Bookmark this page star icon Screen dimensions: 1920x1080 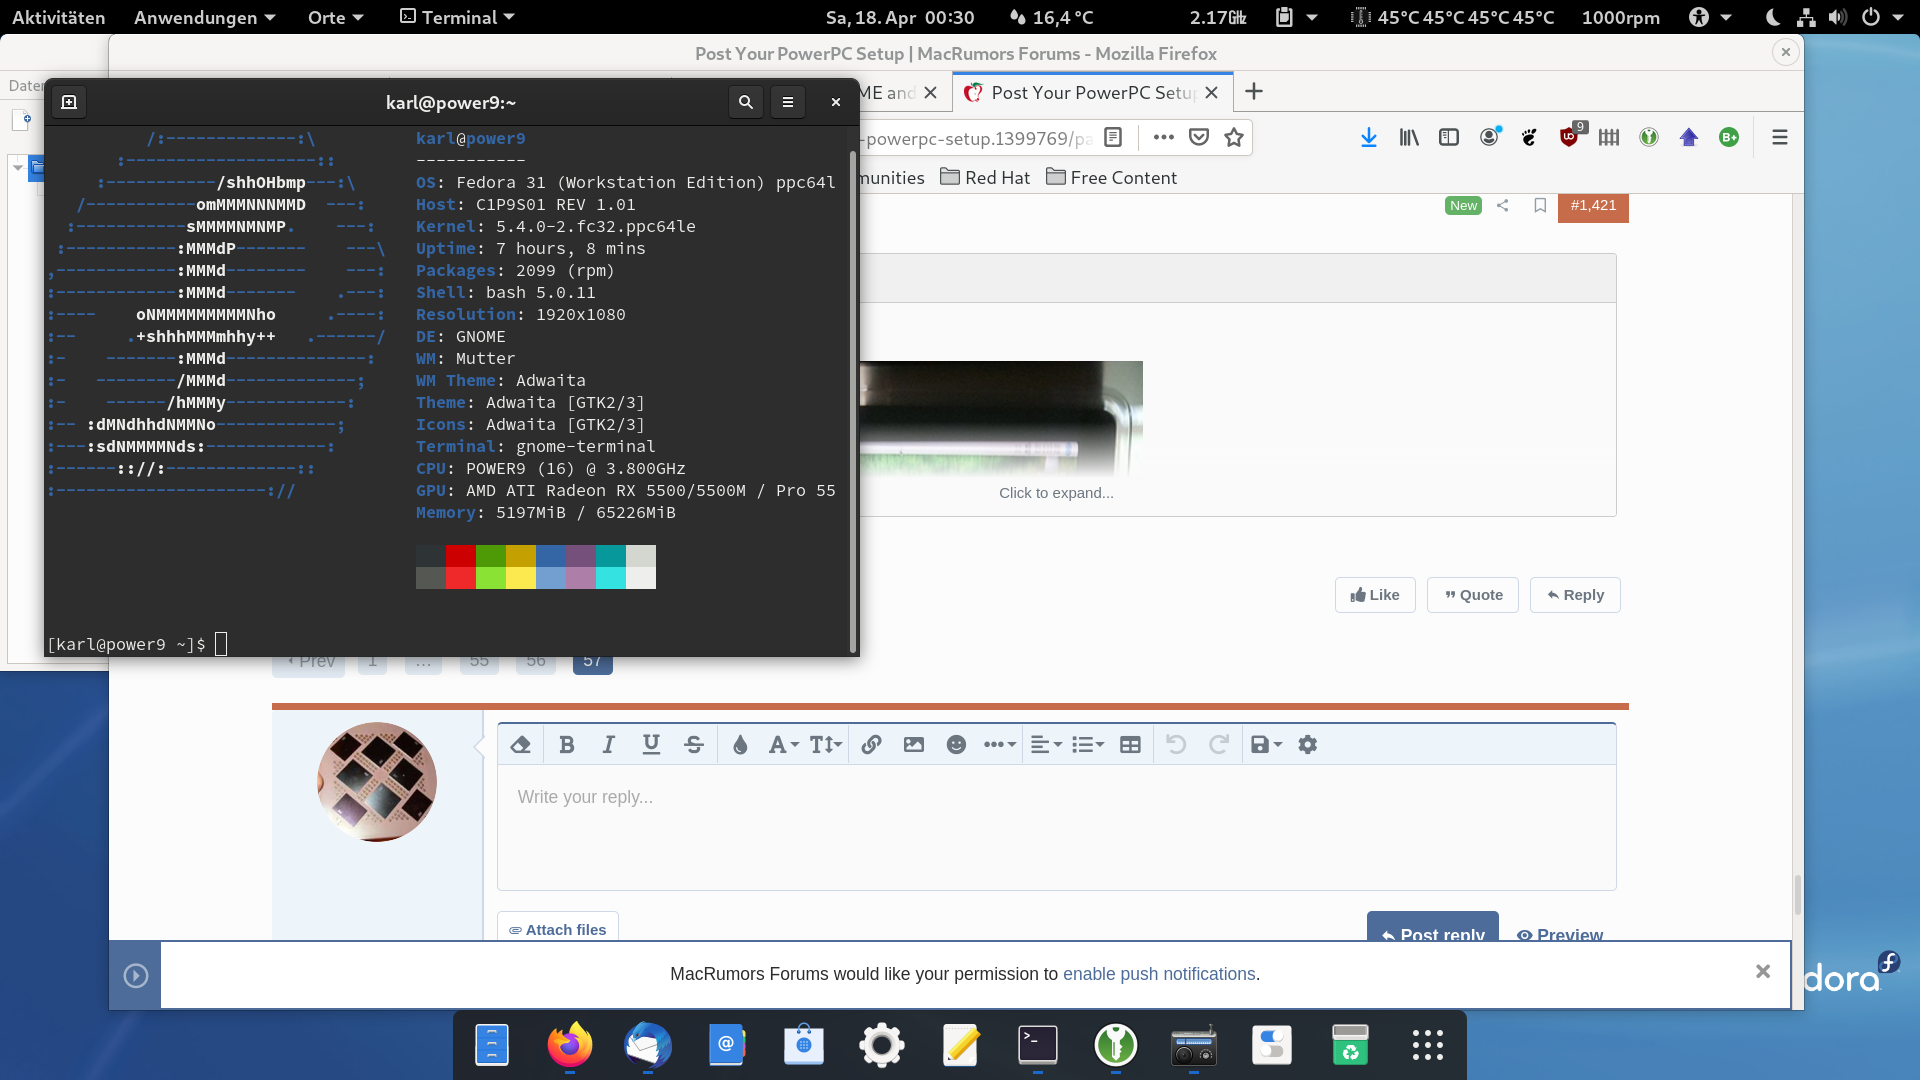[1234, 138]
